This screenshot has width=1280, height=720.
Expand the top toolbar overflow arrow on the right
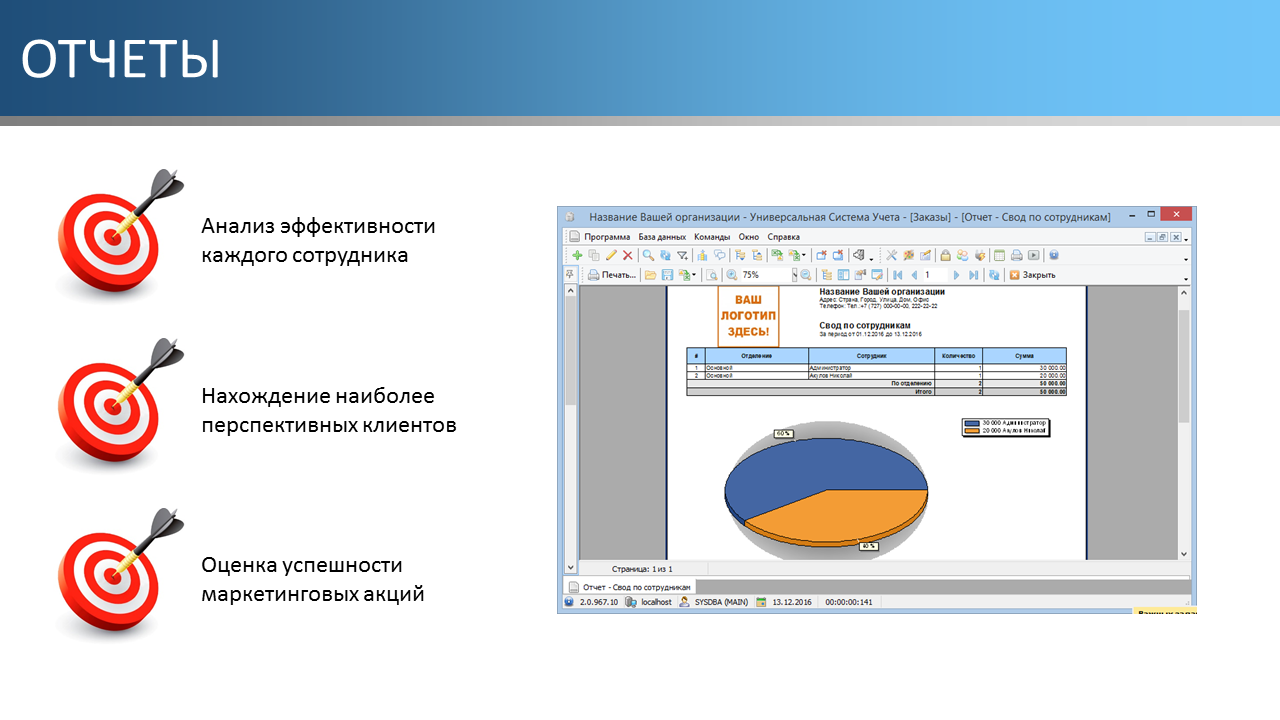[1186, 260]
